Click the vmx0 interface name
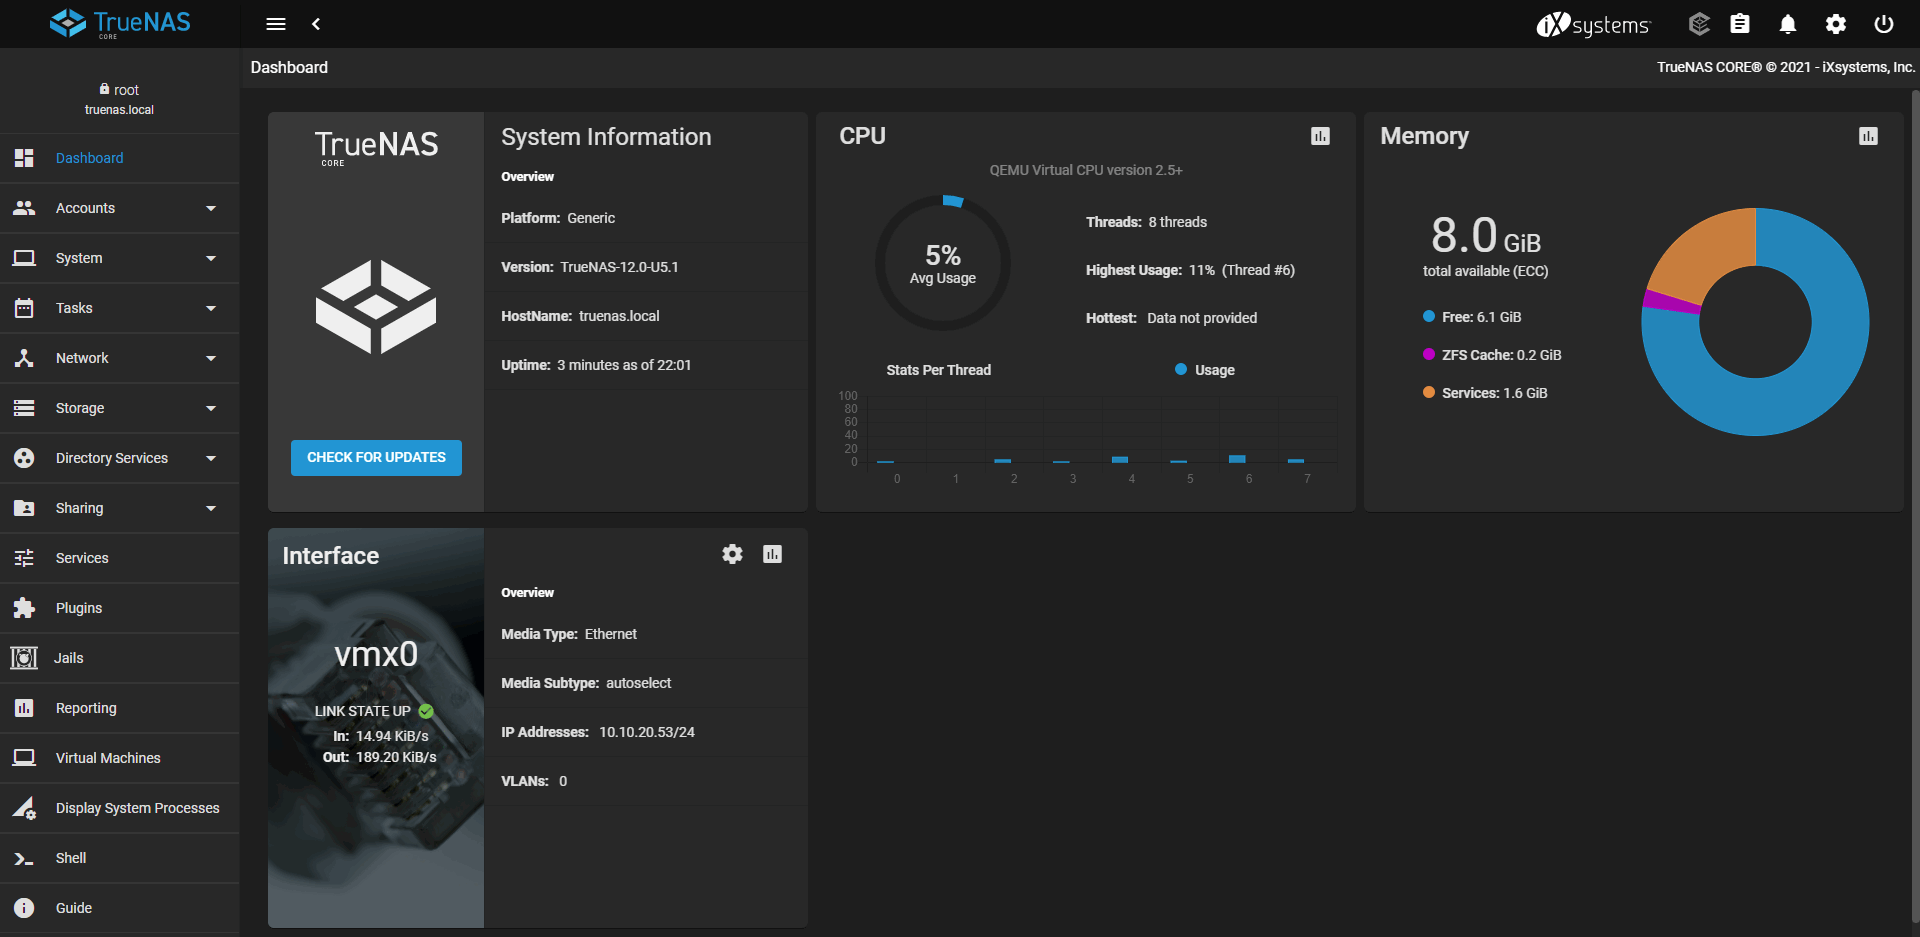This screenshot has height=937, width=1920. pos(376,654)
